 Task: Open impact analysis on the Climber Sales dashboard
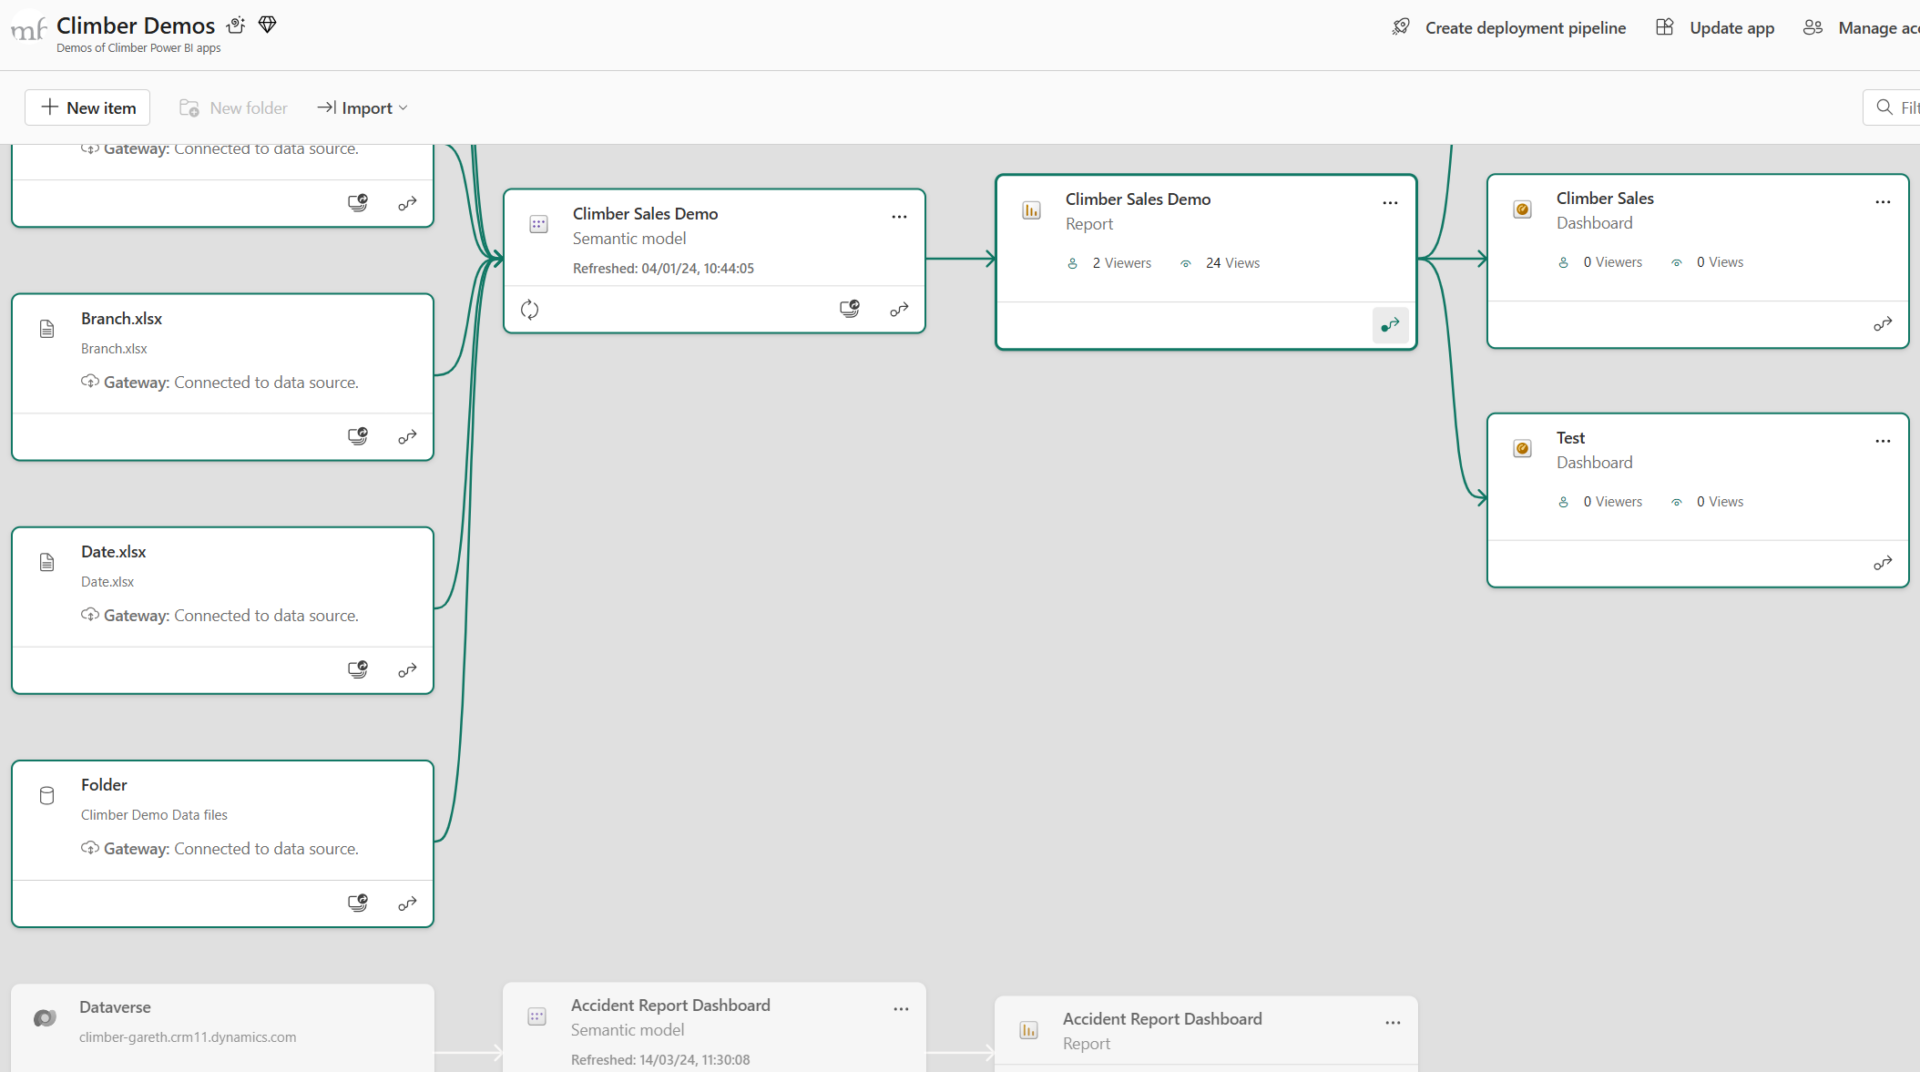coord(1884,323)
